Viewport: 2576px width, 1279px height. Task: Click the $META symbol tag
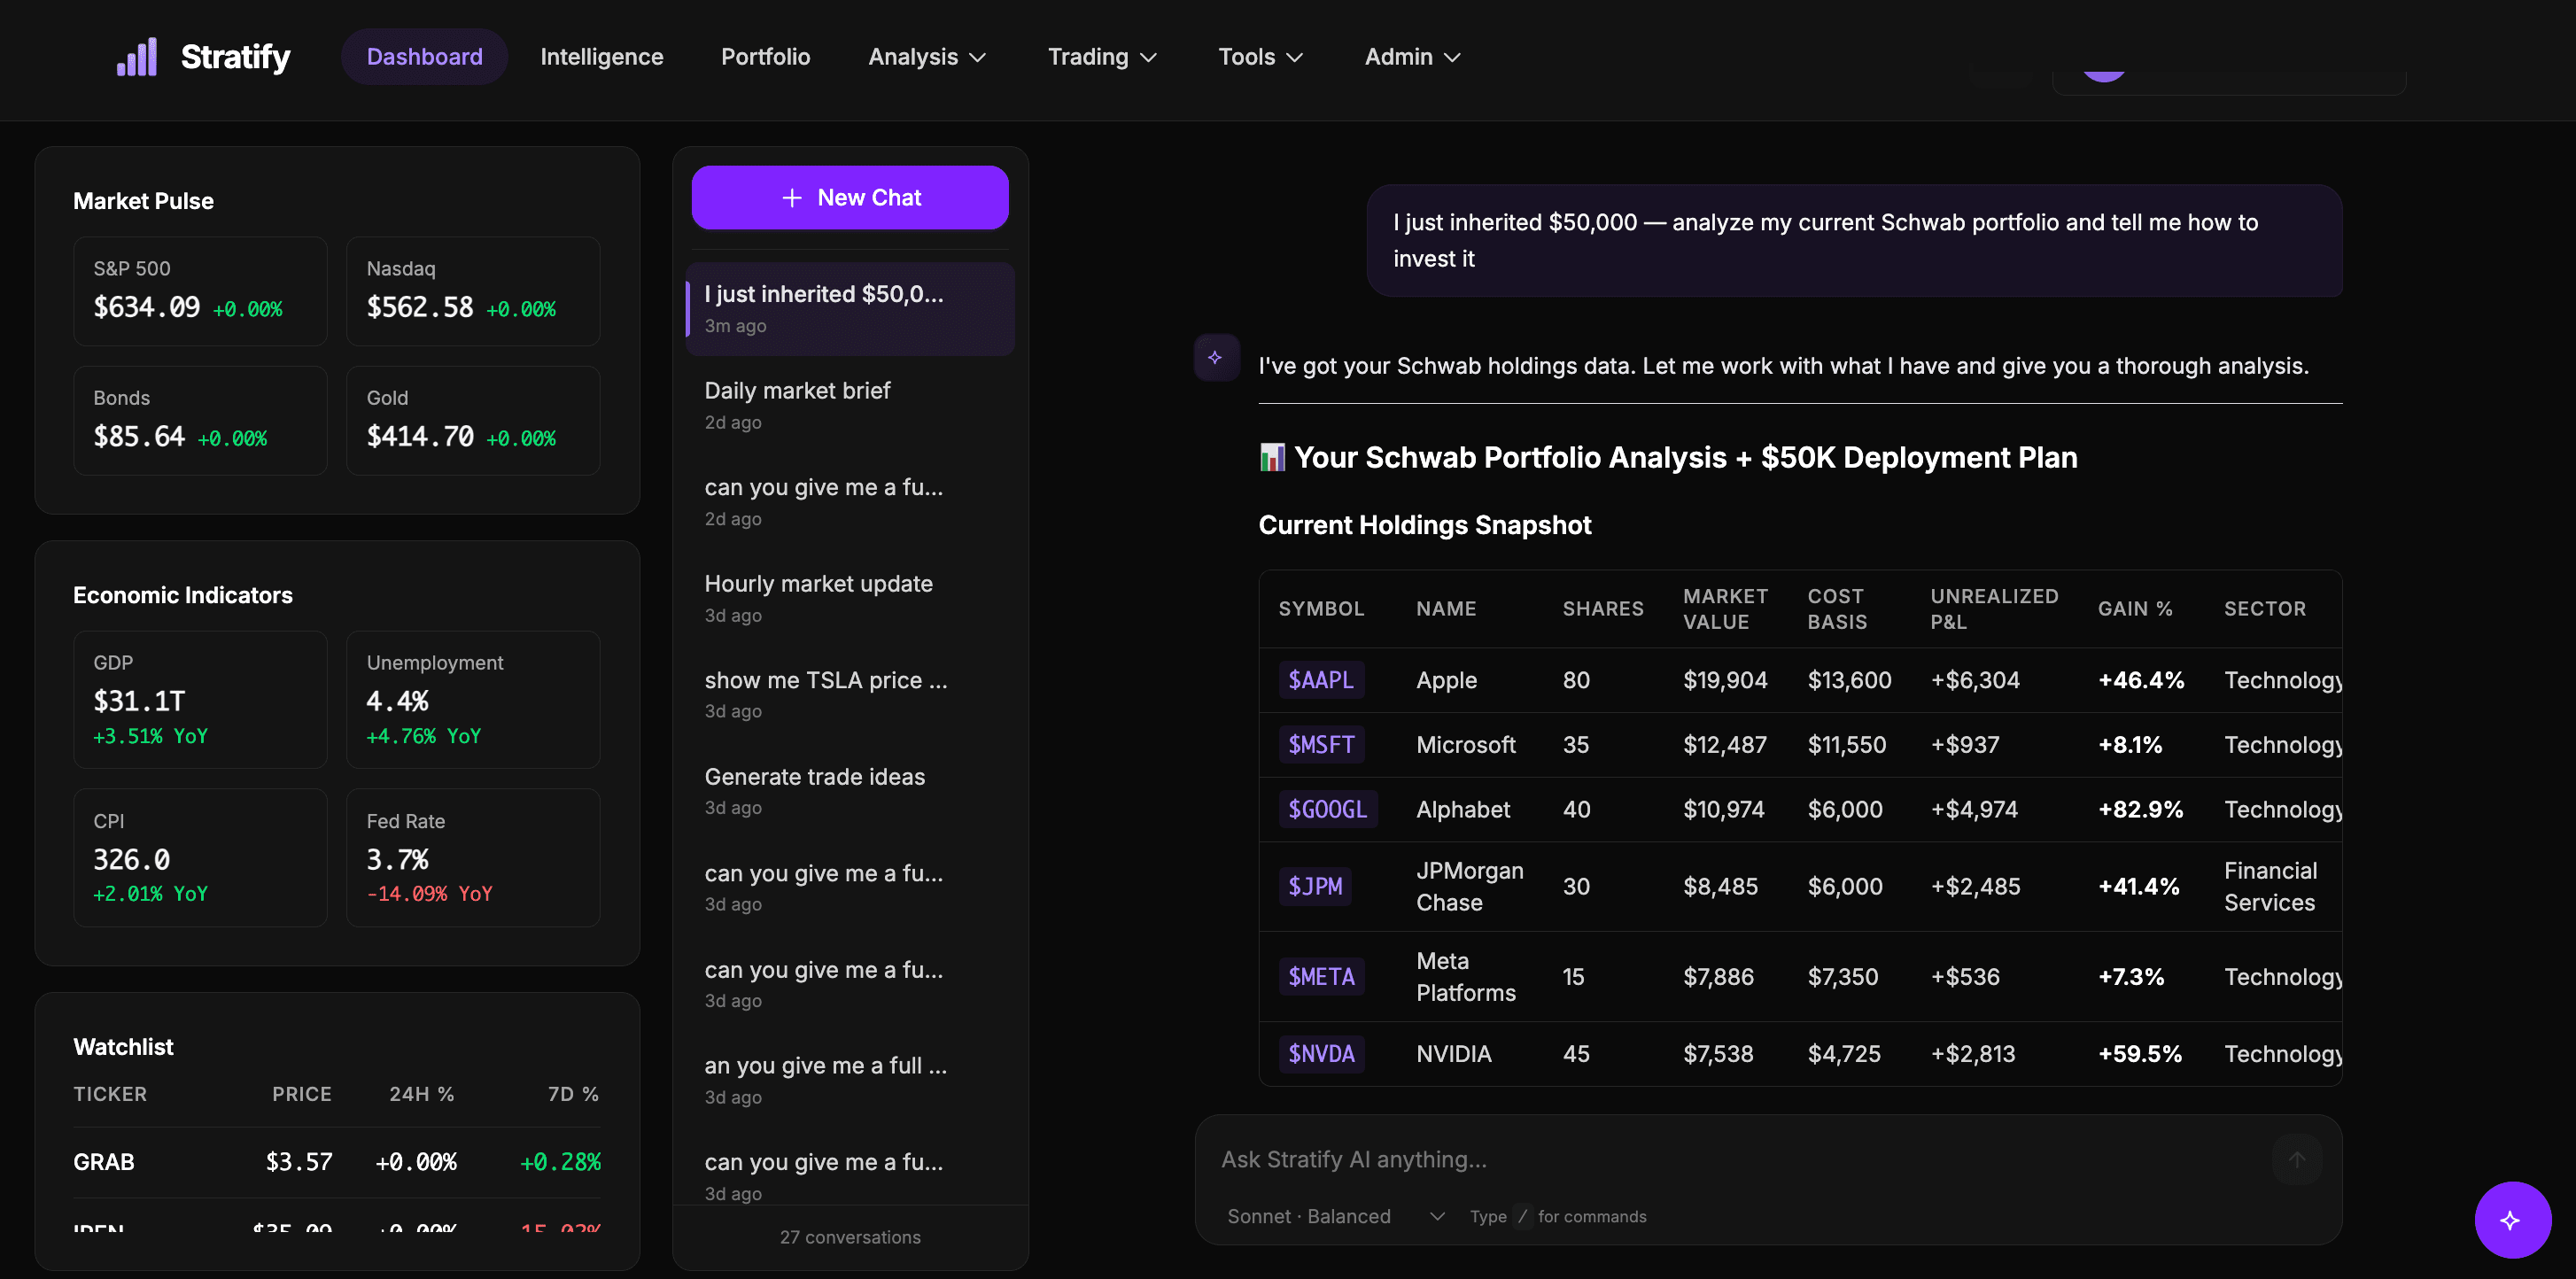coord(1320,976)
